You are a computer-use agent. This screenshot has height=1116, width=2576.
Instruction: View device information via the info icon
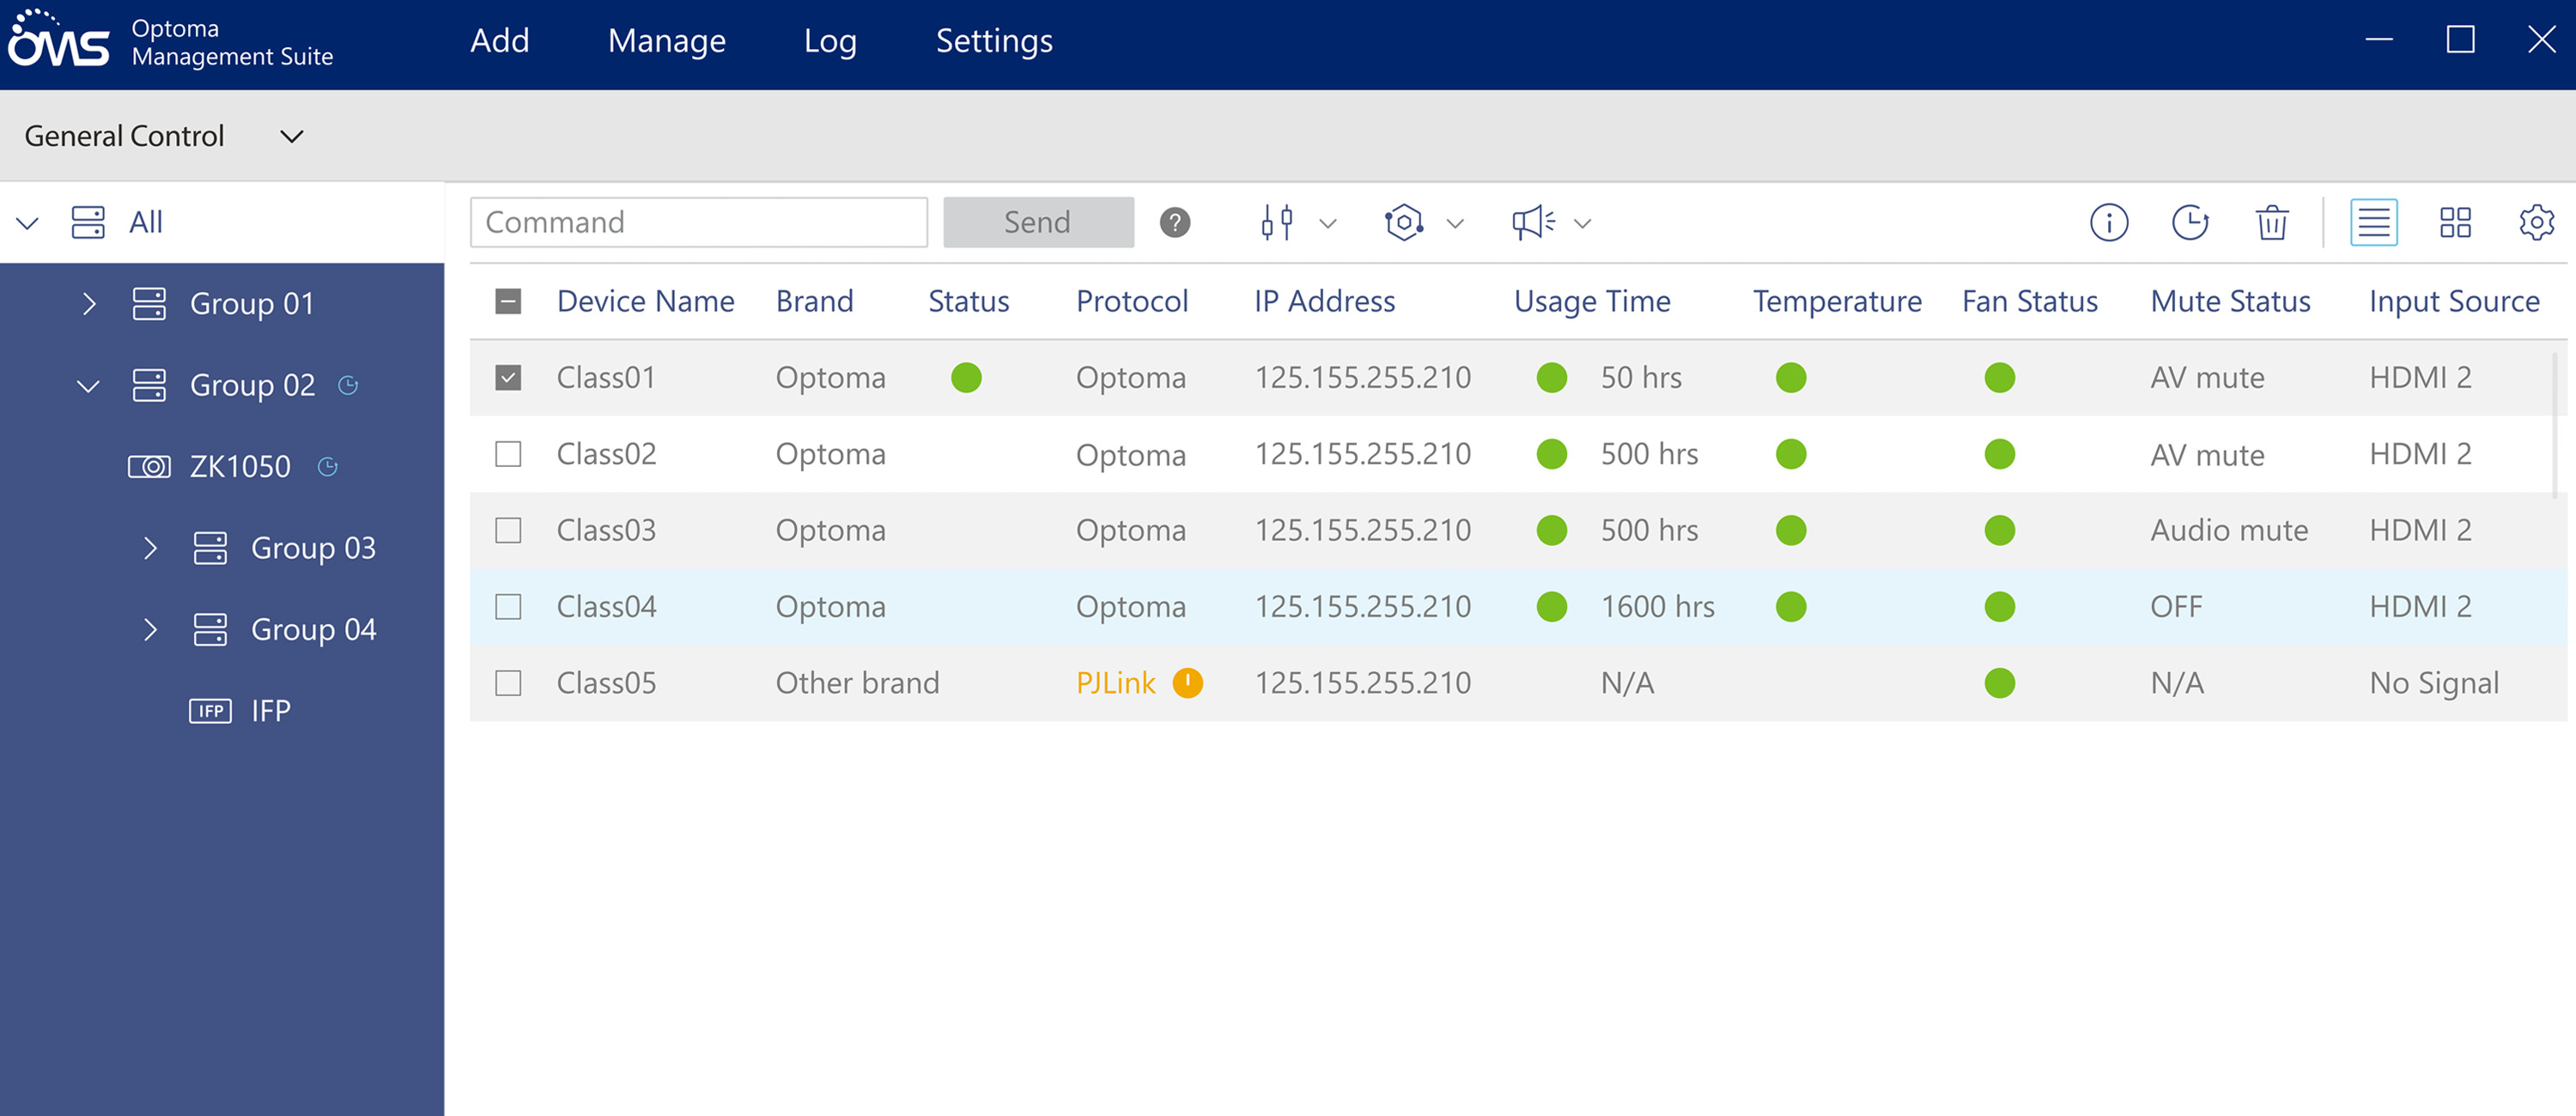[x=2110, y=222]
